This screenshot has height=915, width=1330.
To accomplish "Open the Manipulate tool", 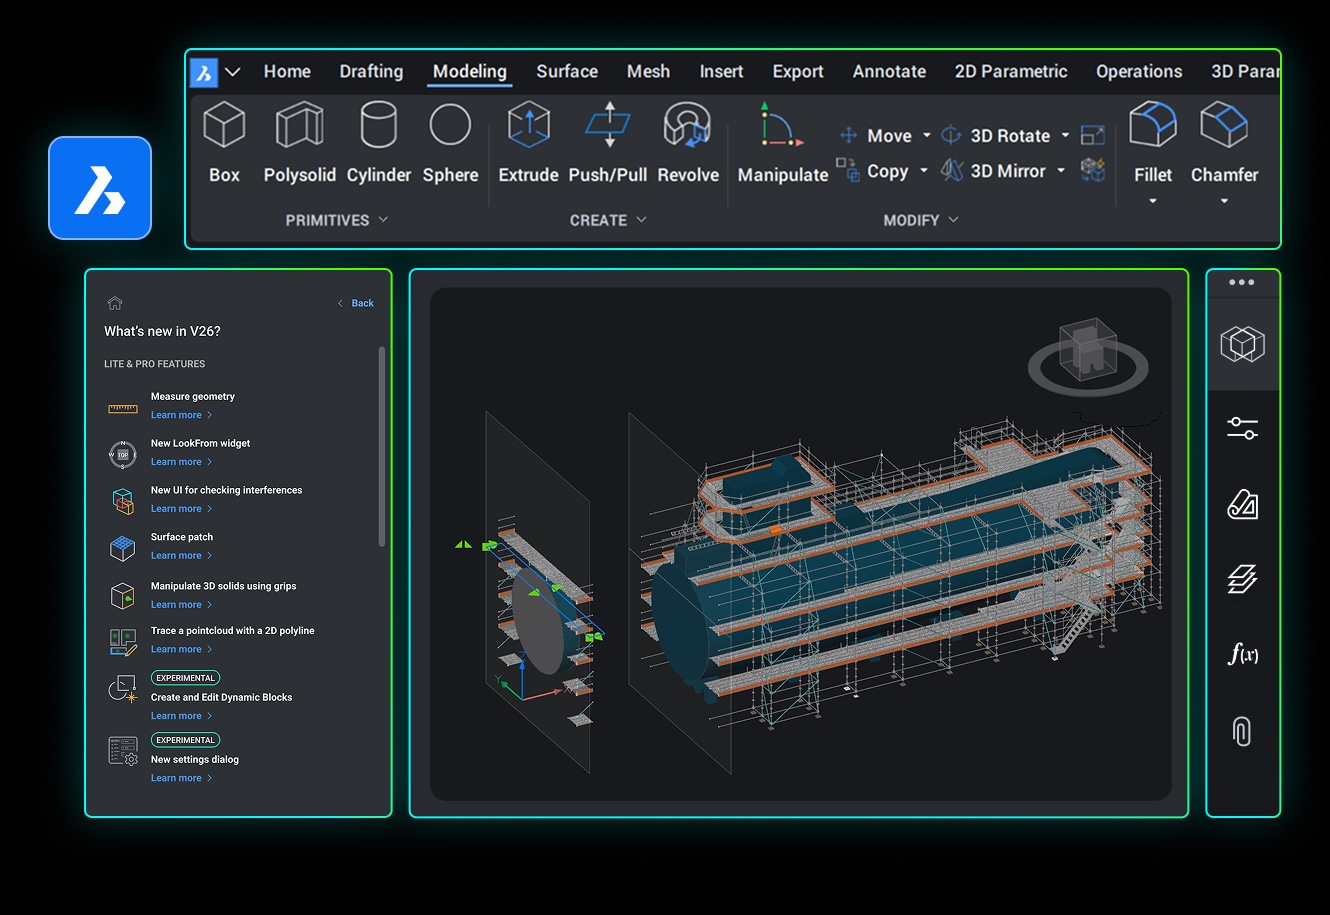I will pos(782,130).
